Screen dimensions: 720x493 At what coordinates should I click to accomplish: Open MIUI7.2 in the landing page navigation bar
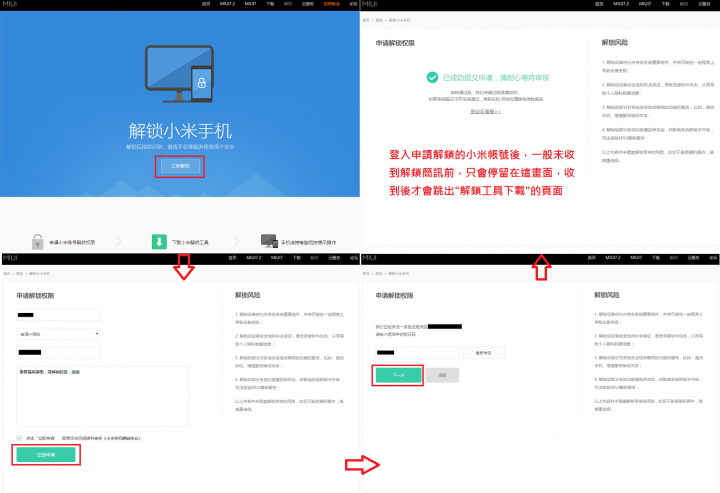click(227, 4)
